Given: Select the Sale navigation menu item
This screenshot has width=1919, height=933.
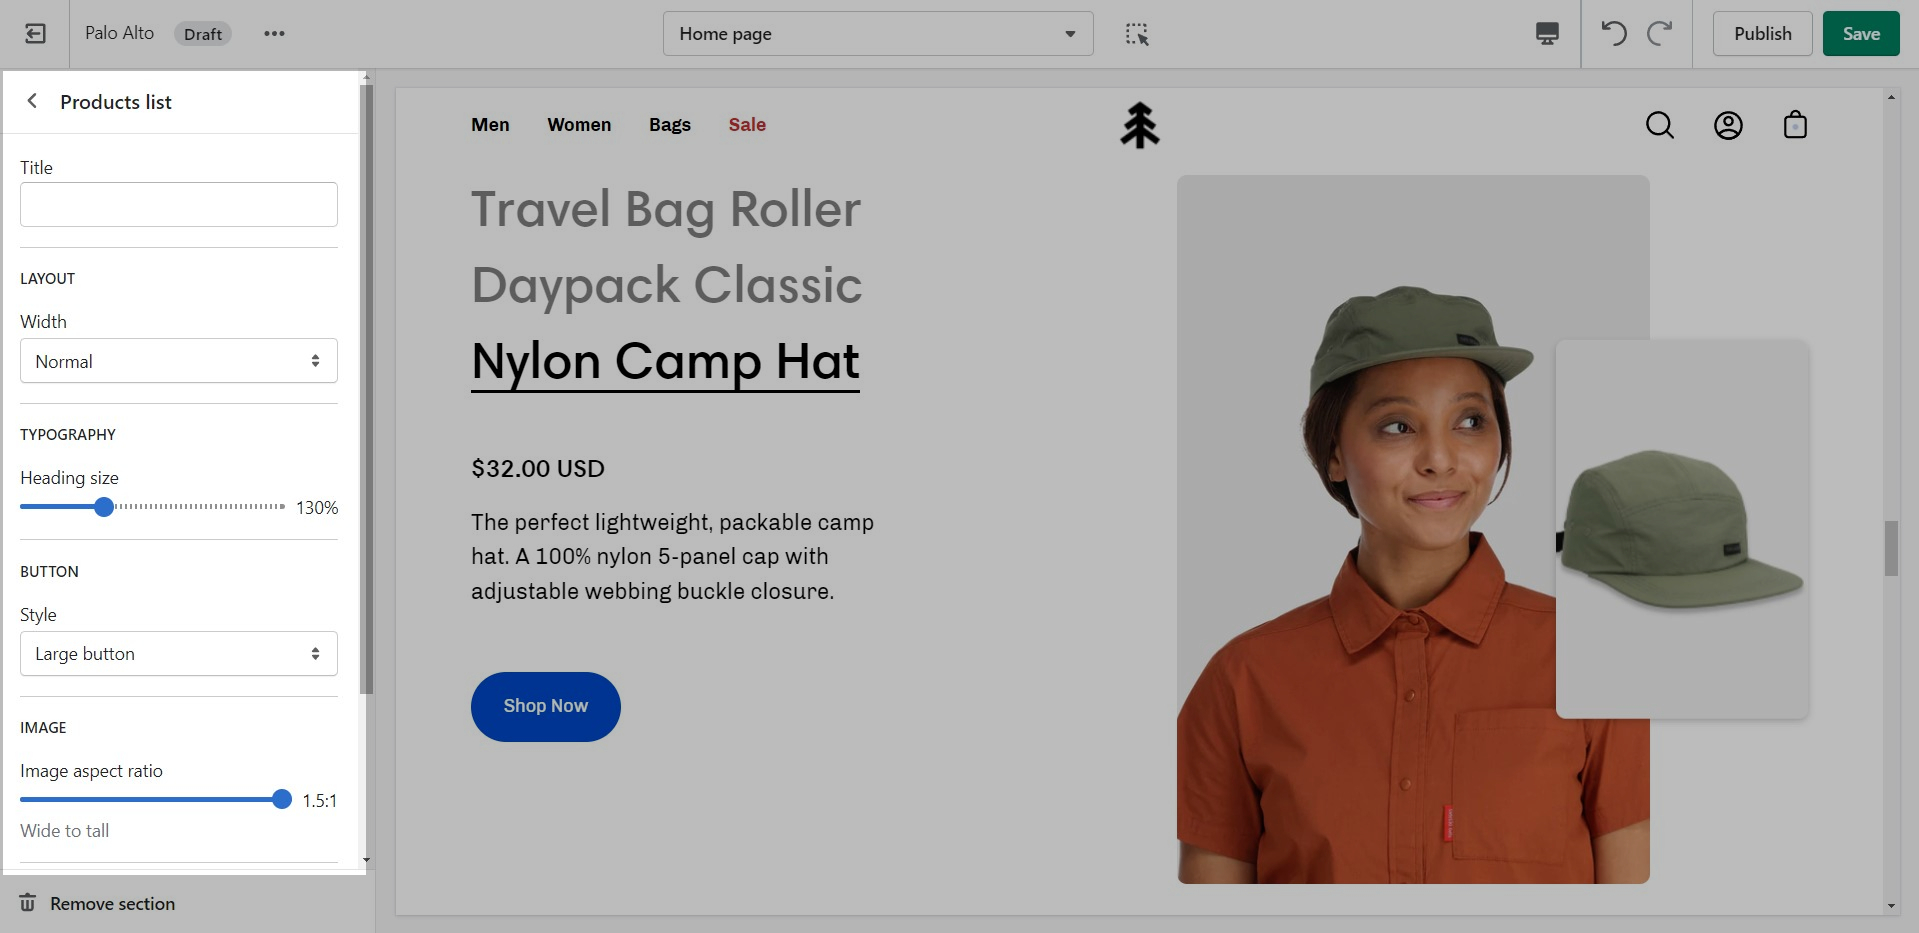Looking at the screenshot, I should (747, 125).
